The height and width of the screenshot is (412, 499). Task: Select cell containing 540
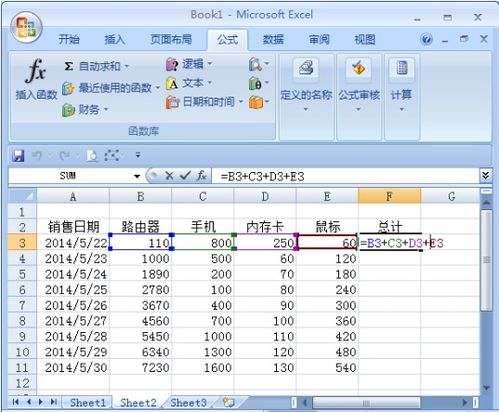327,367
